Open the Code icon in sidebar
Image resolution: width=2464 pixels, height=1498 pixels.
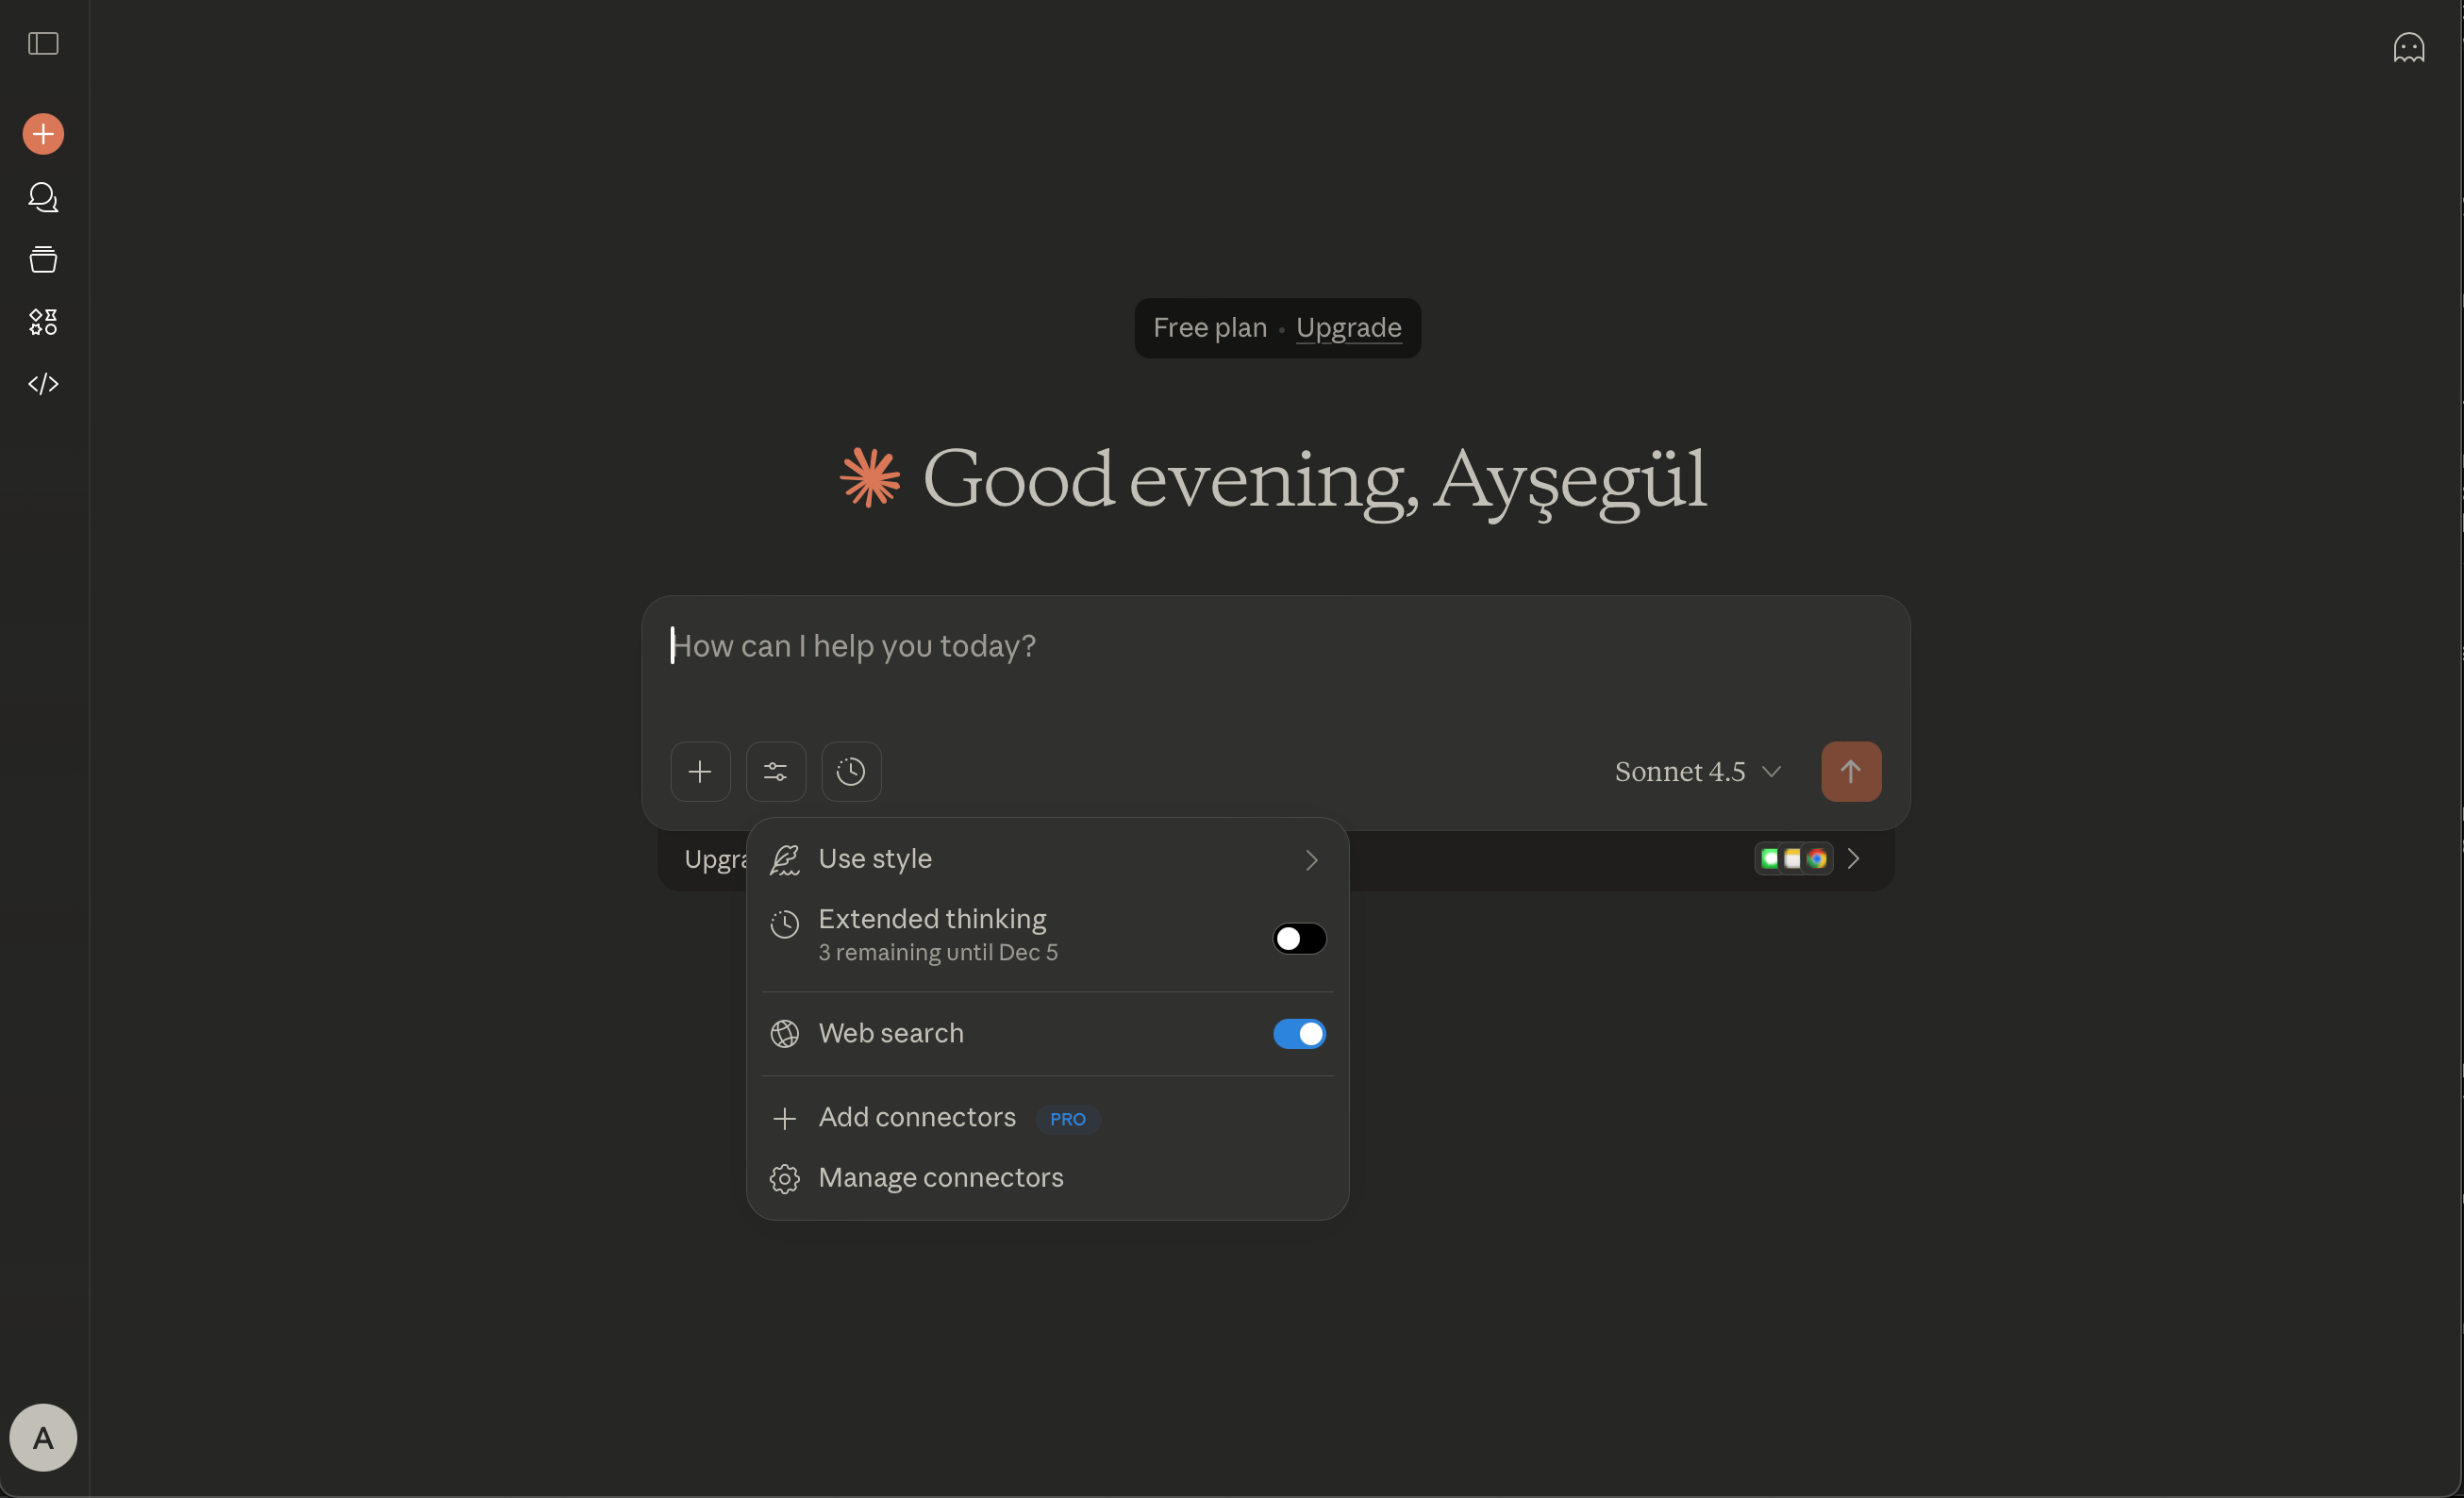pos(43,384)
